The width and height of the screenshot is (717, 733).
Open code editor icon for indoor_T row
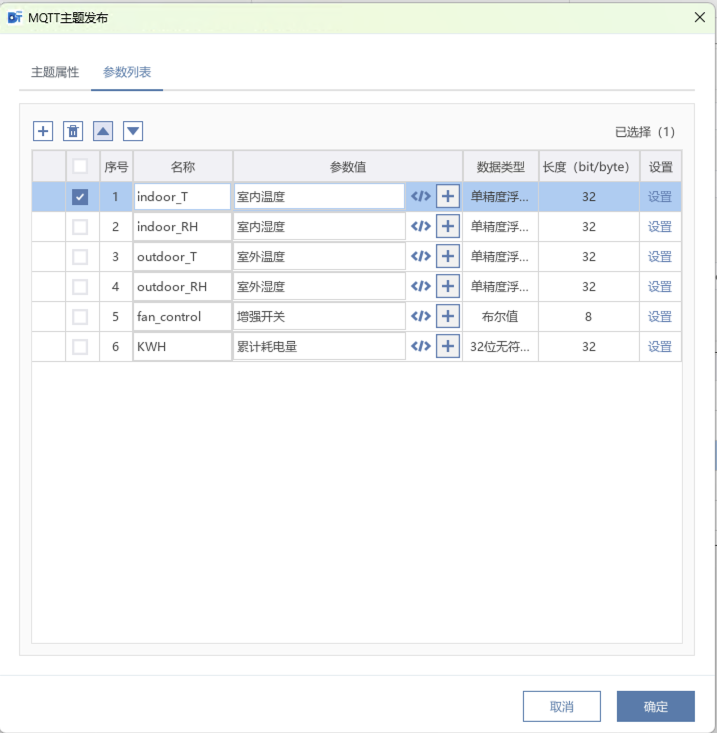tap(421, 197)
